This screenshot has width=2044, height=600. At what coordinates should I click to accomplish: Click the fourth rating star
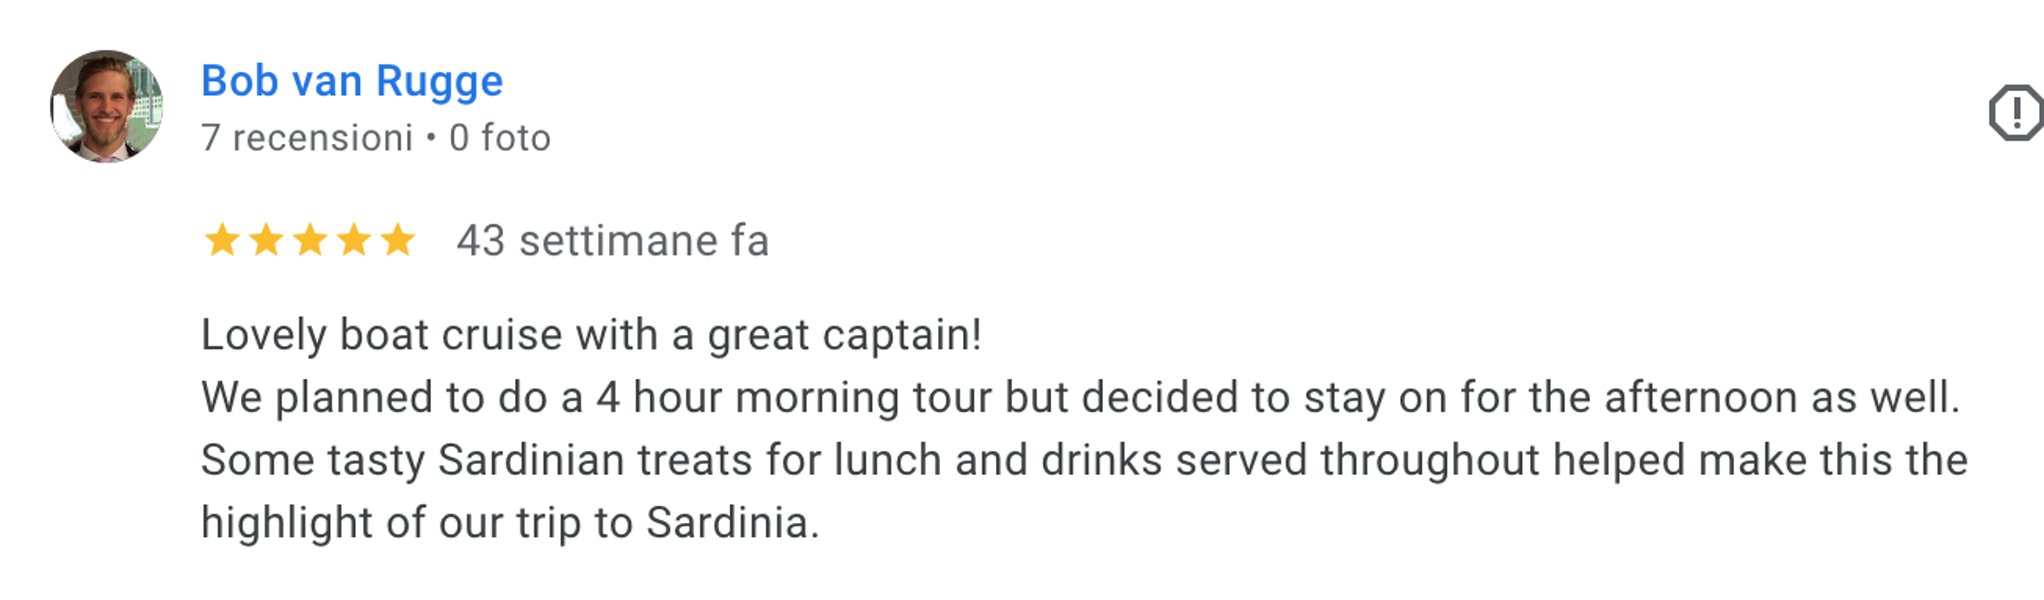354,241
